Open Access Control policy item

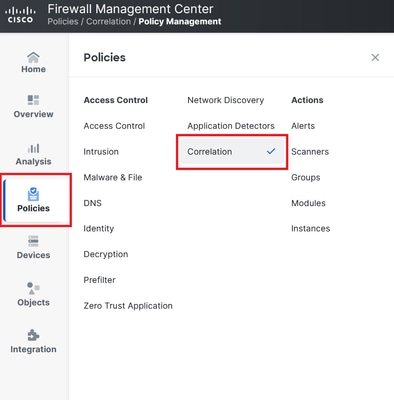coord(114,126)
